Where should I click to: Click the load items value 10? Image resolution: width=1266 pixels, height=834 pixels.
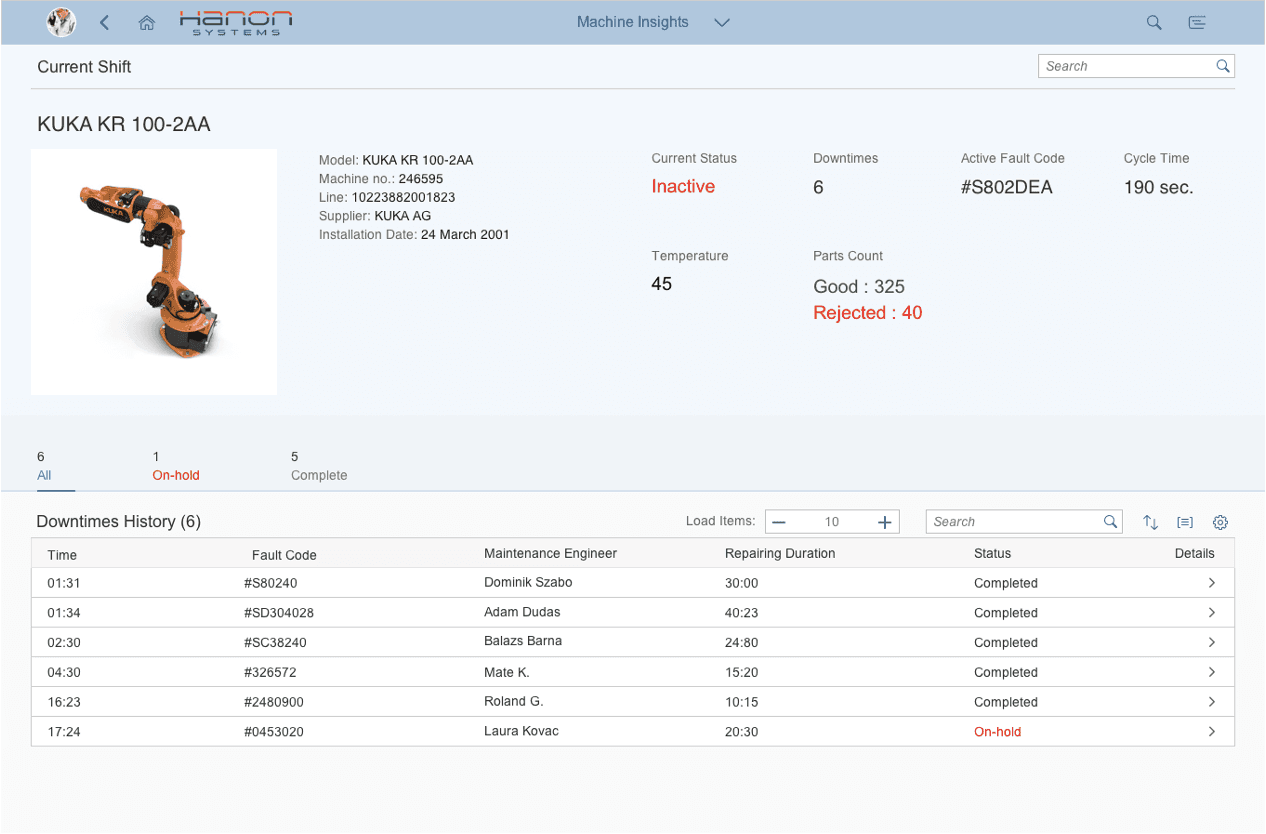[x=832, y=522]
